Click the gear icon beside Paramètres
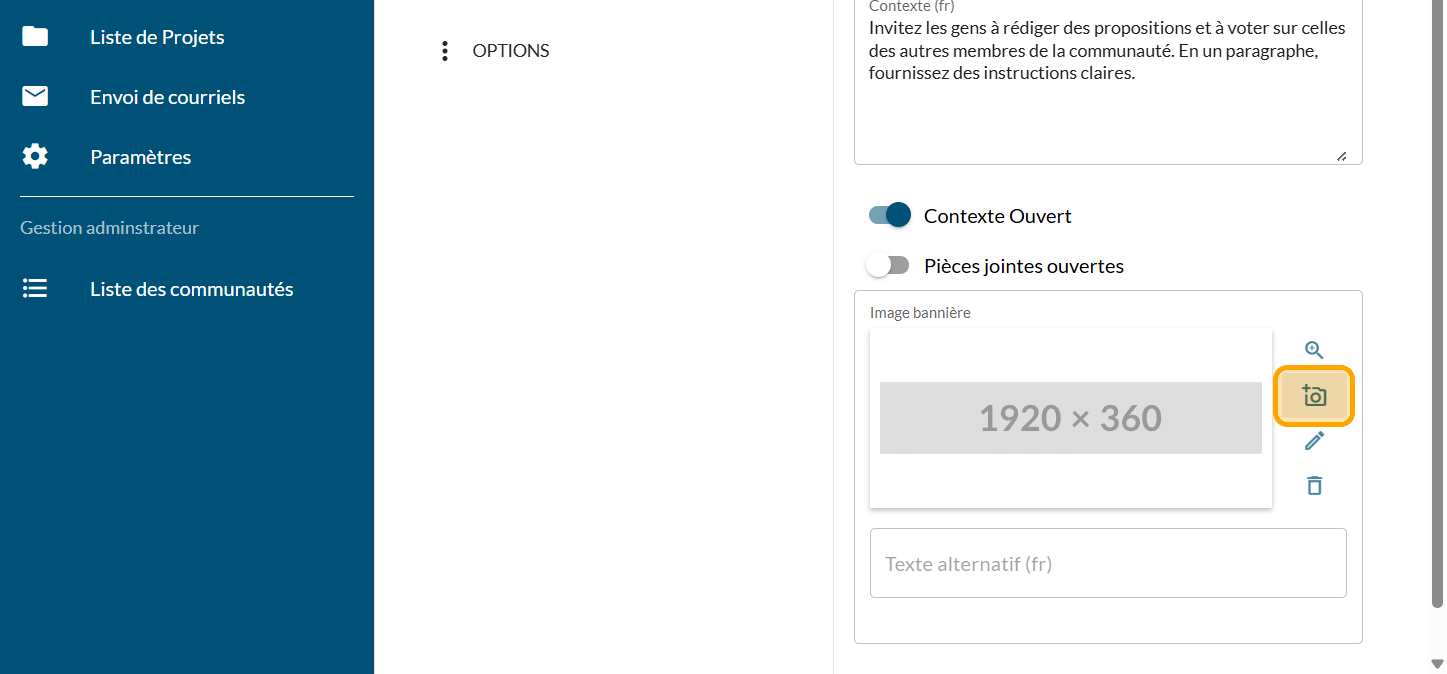 [35, 157]
